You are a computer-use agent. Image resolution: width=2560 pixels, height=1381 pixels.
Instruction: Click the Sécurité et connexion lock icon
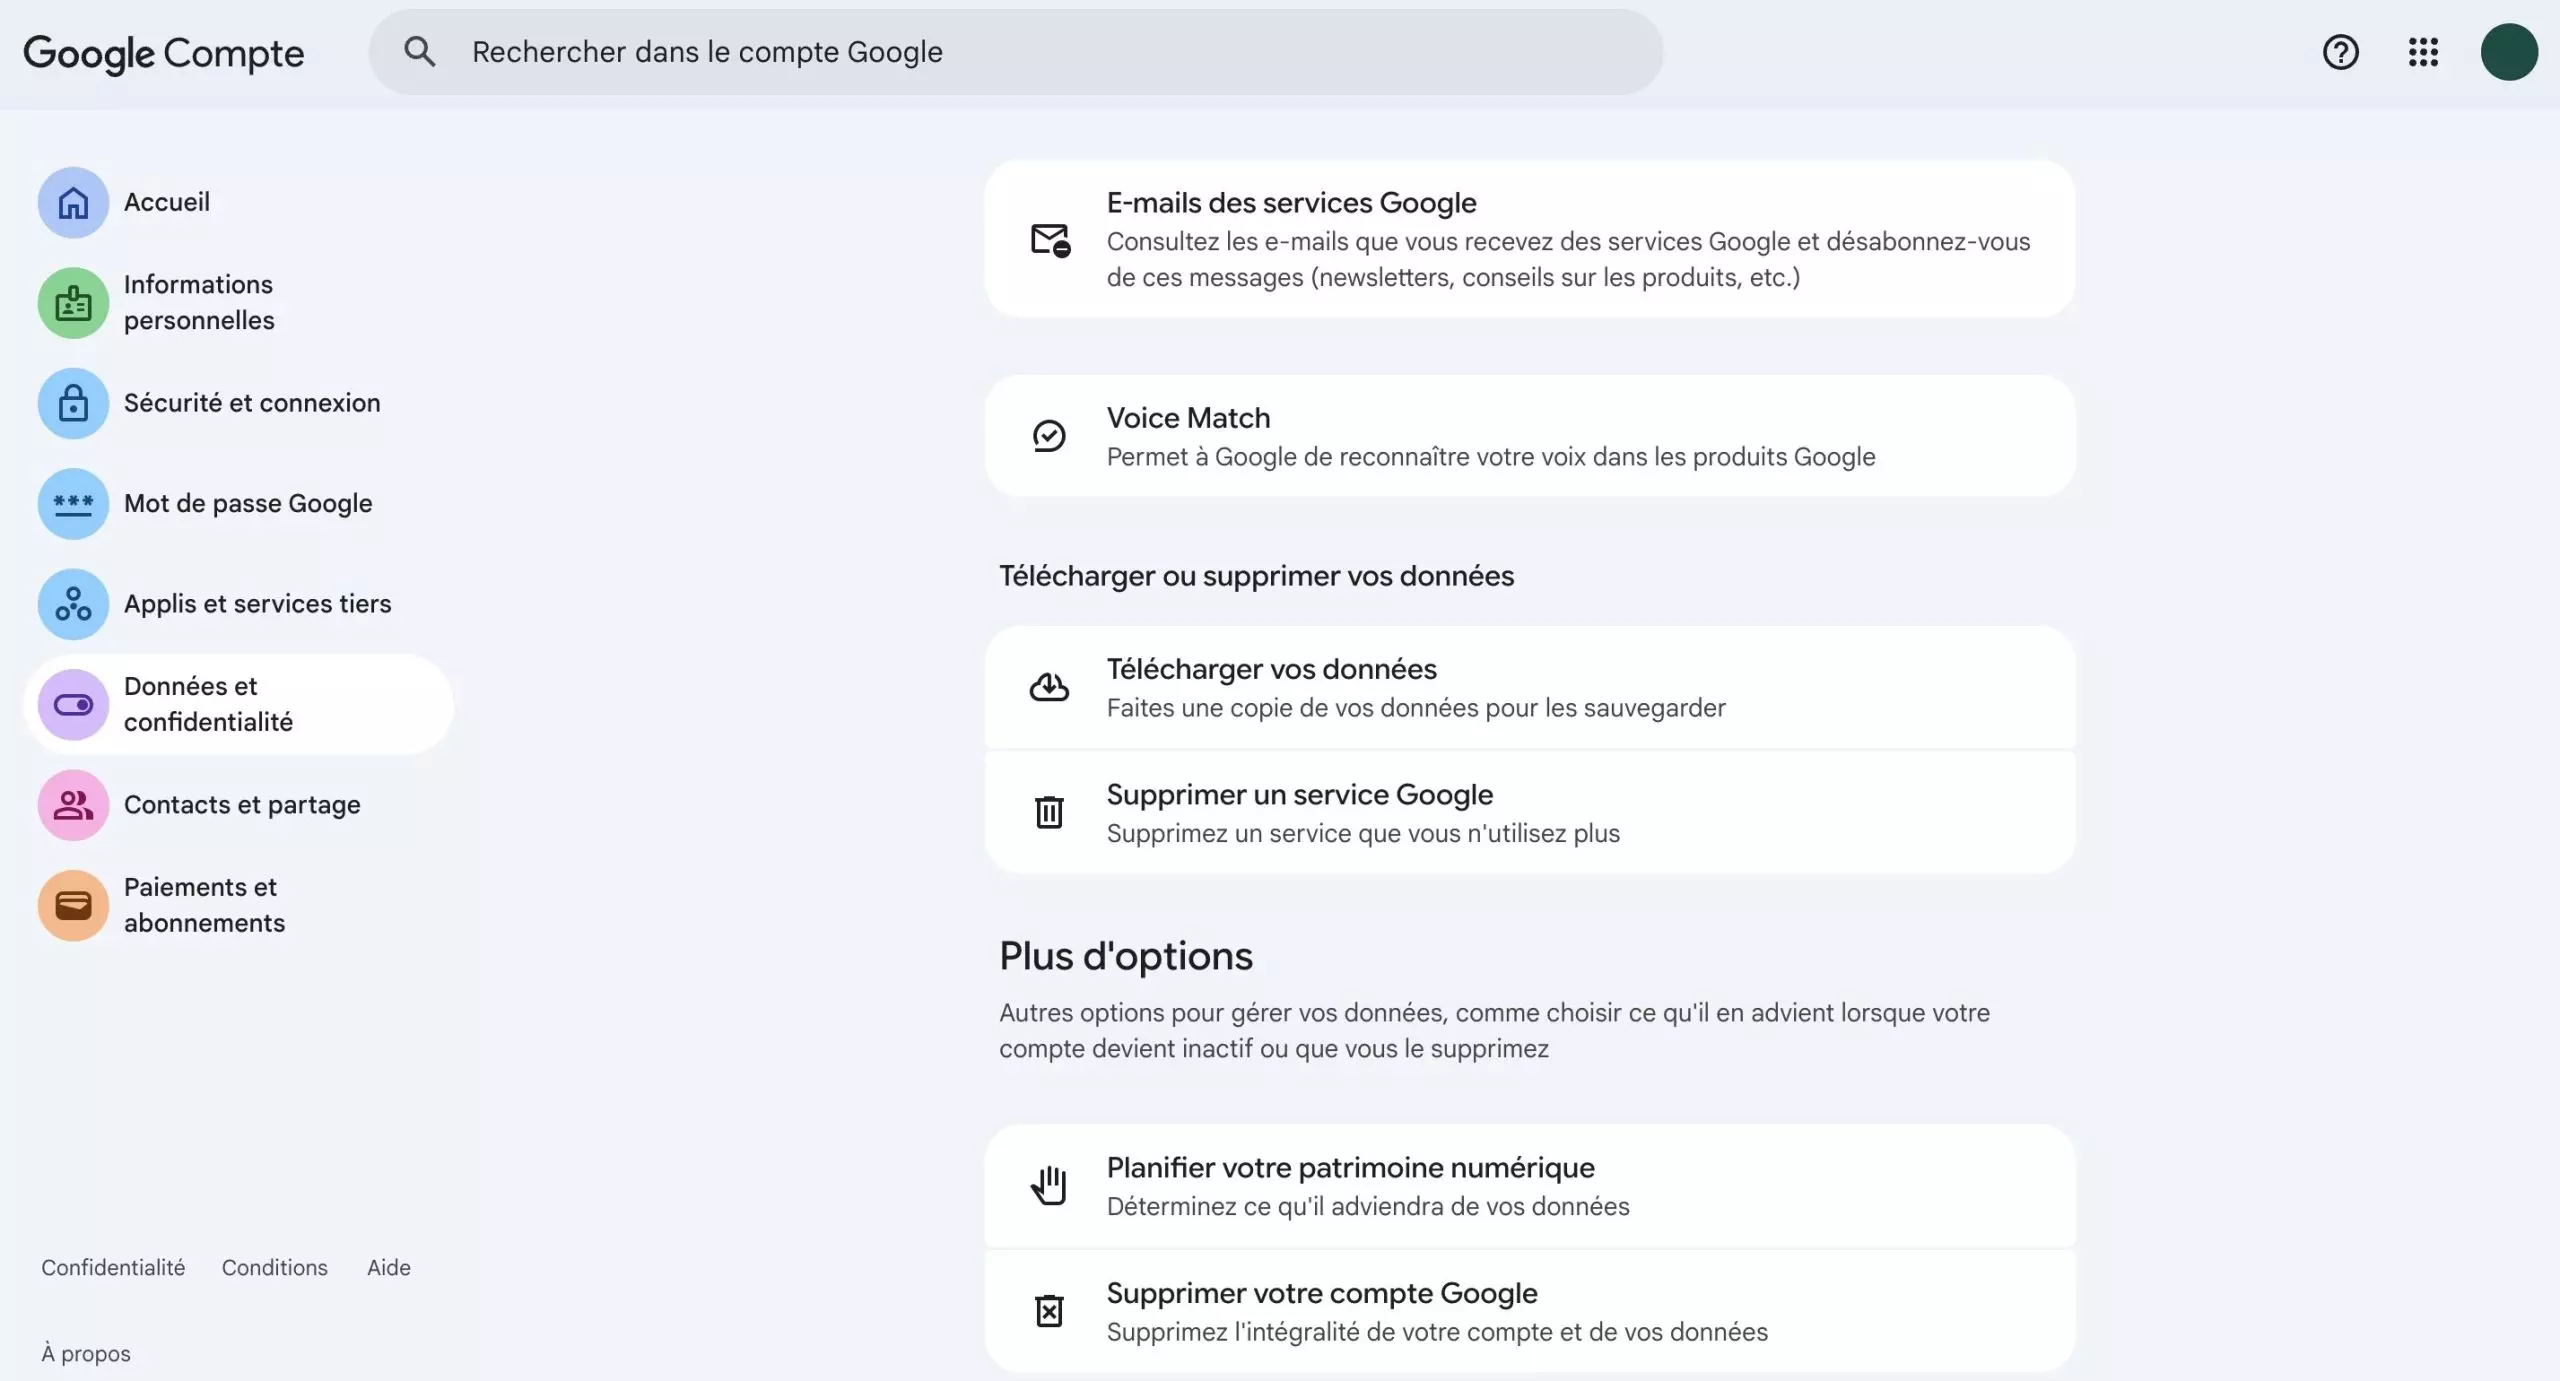click(73, 403)
